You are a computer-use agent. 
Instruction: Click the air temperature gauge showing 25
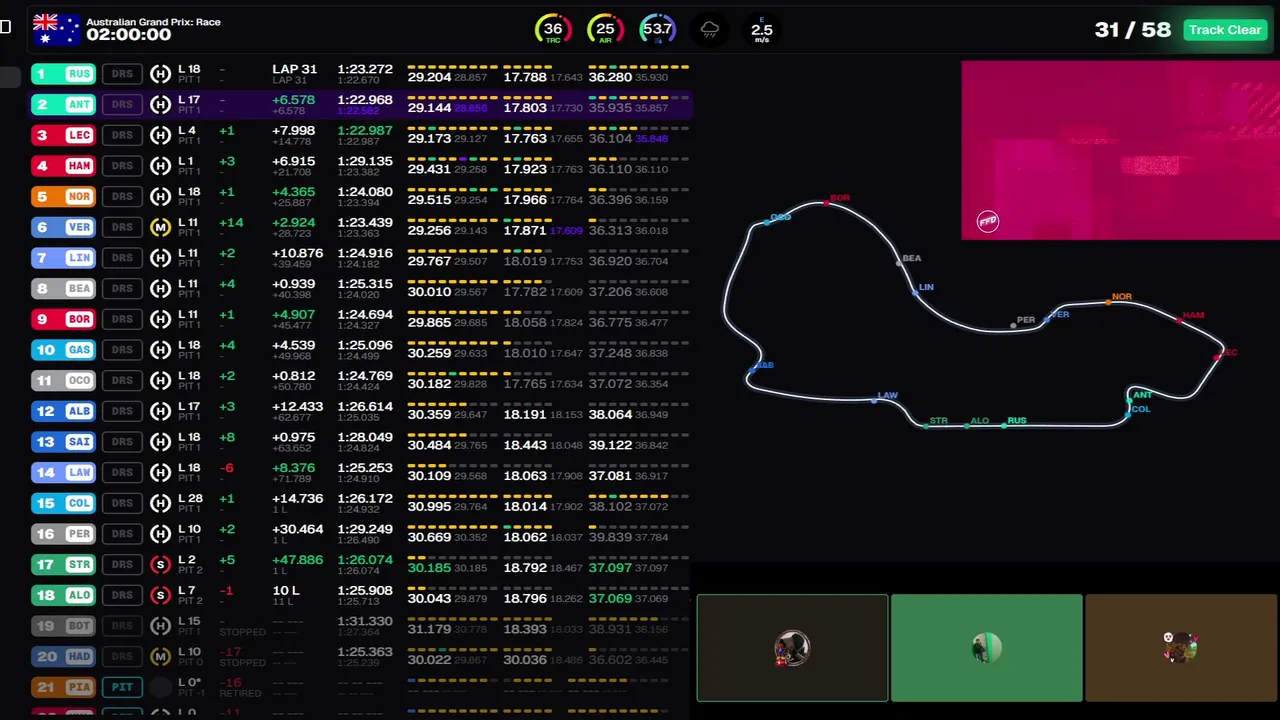[x=605, y=29]
